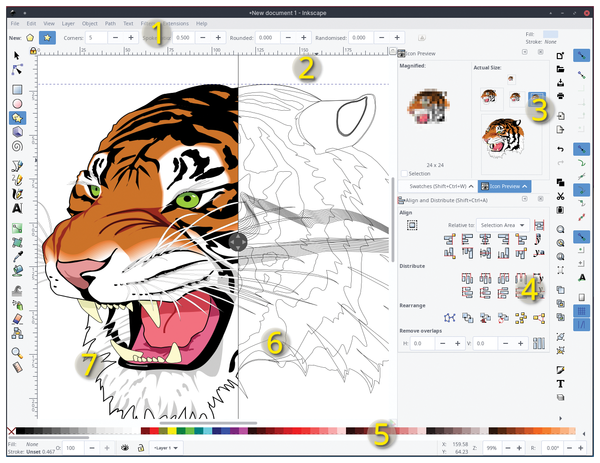This screenshot has height=463, width=600.
Task: Select the Text tool in toolbox
Action: pos(17,208)
